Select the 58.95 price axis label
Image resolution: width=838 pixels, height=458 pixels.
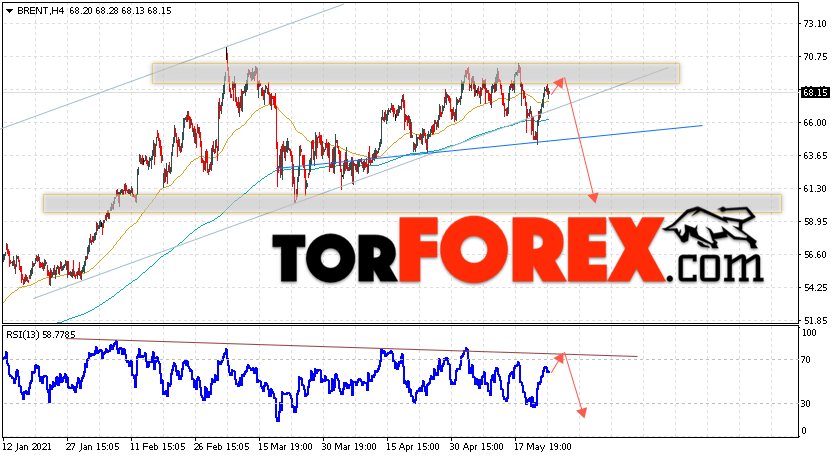[815, 221]
